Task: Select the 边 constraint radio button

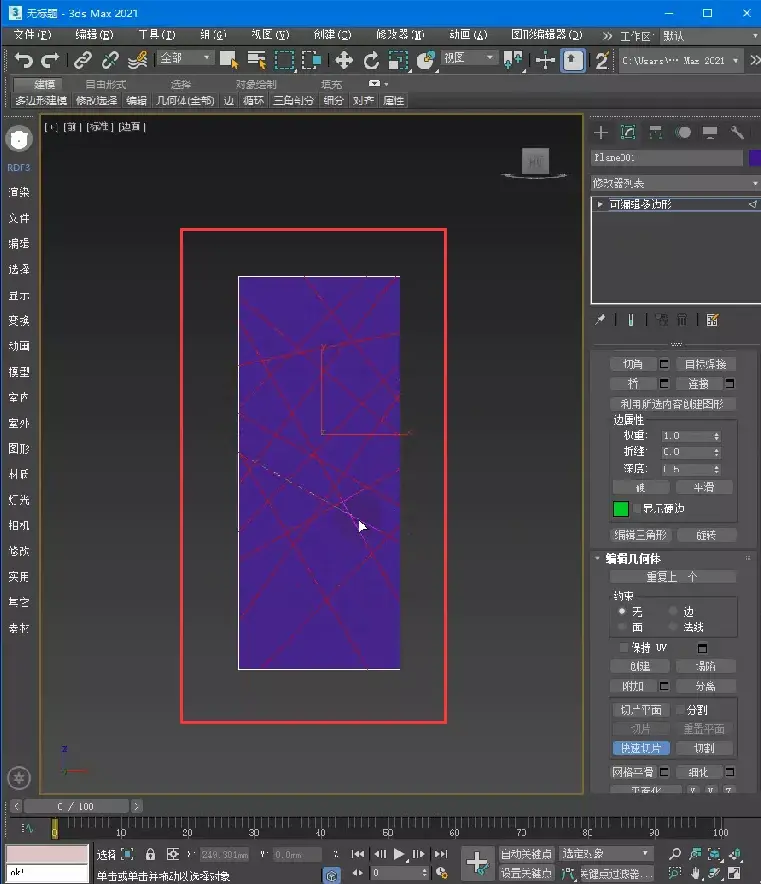Action: coord(673,611)
